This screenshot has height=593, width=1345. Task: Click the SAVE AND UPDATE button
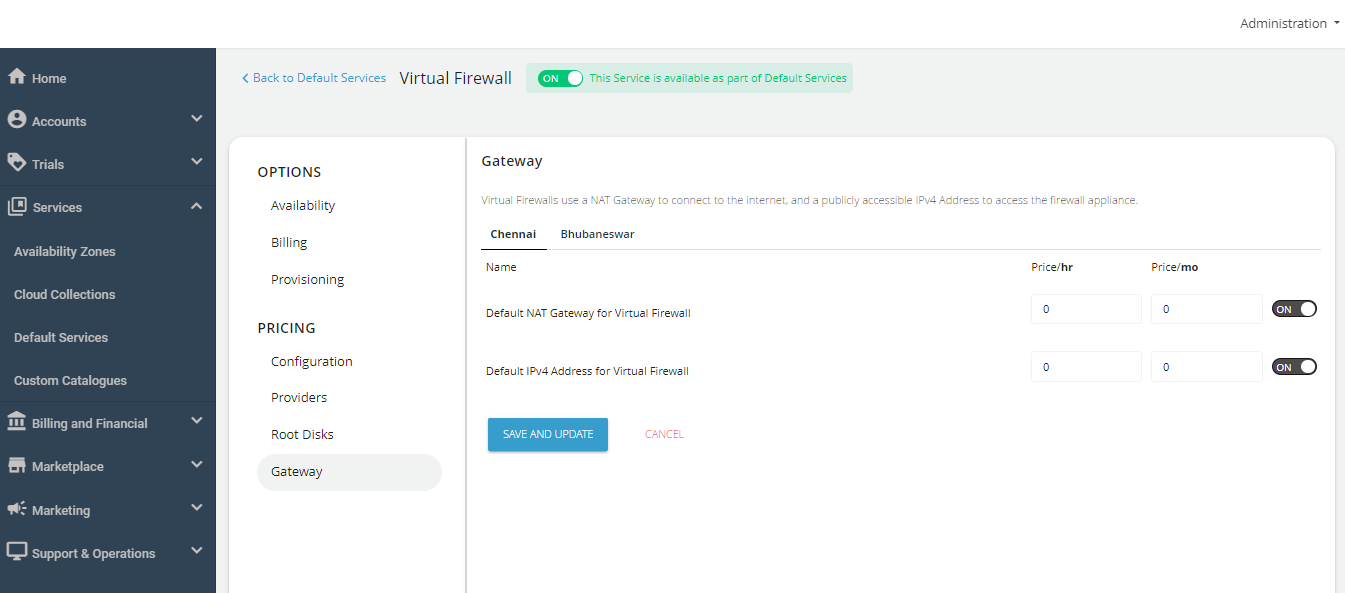(547, 434)
